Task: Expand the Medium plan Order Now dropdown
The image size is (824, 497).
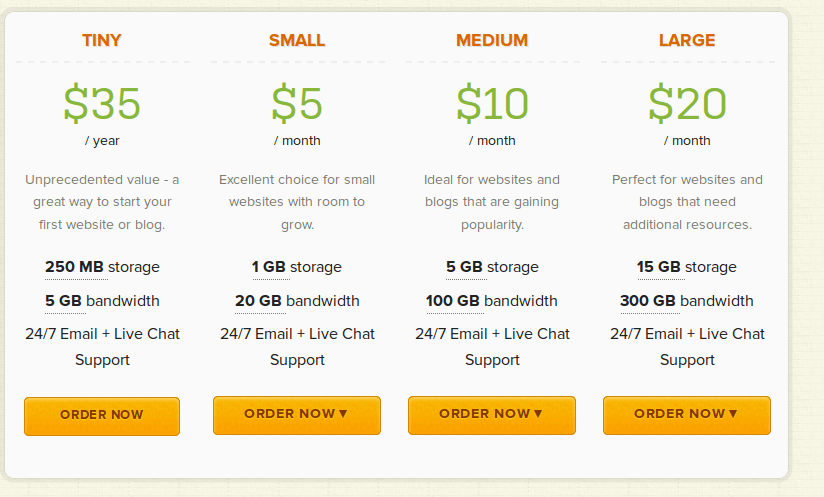Action: (x=492, y=414)
